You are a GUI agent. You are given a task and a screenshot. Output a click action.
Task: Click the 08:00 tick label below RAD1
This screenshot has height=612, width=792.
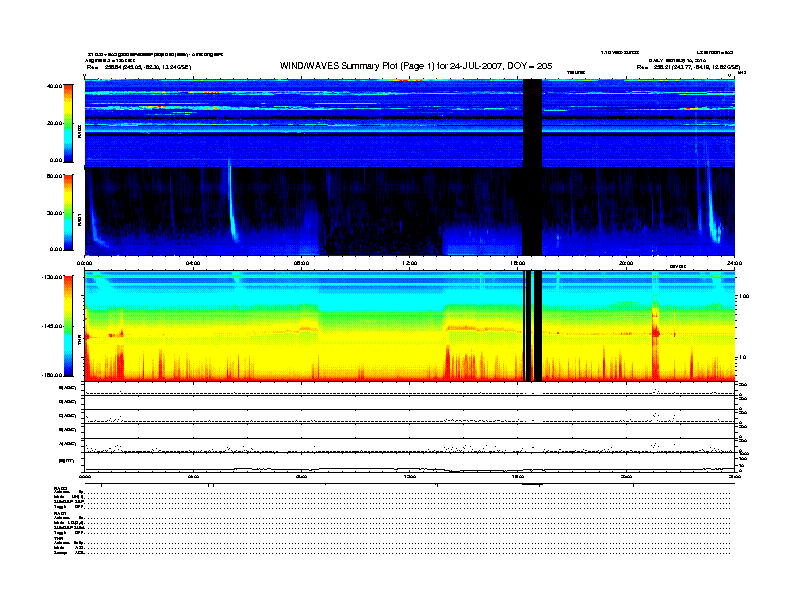301,263
